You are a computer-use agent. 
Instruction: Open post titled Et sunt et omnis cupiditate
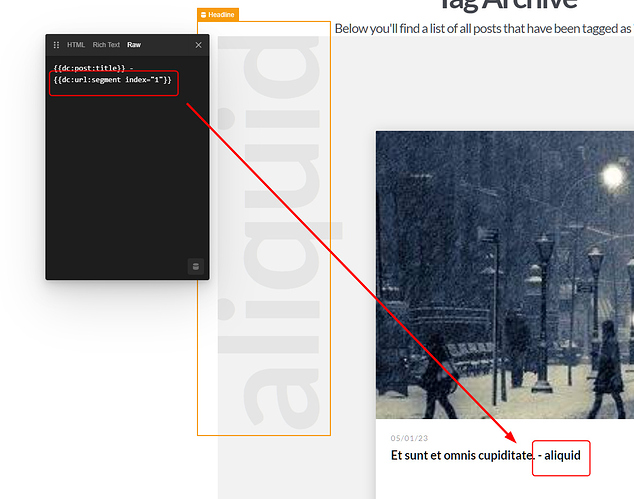pos(458,455)
